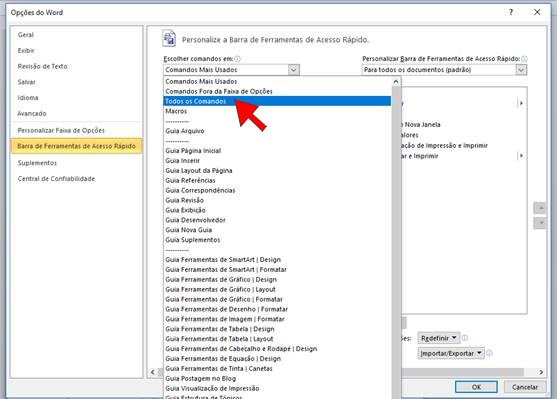Choose Guia Arquivo option

click(x=277, y=131)
